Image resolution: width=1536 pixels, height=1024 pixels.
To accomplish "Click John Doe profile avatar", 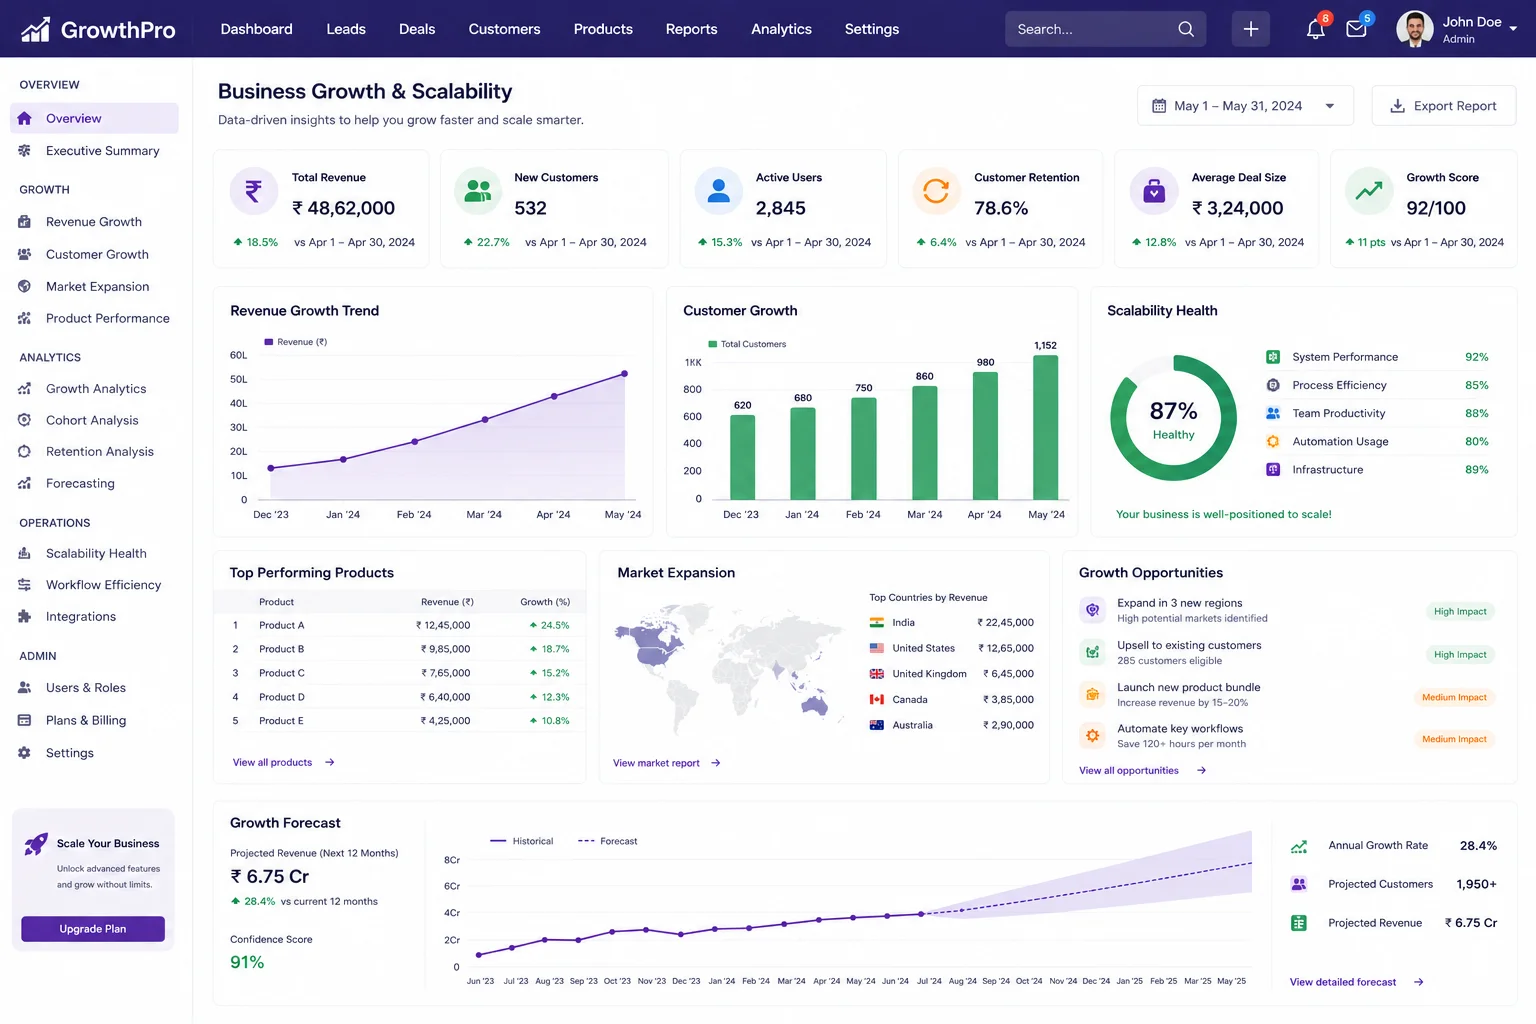I will coord(1414,29).
